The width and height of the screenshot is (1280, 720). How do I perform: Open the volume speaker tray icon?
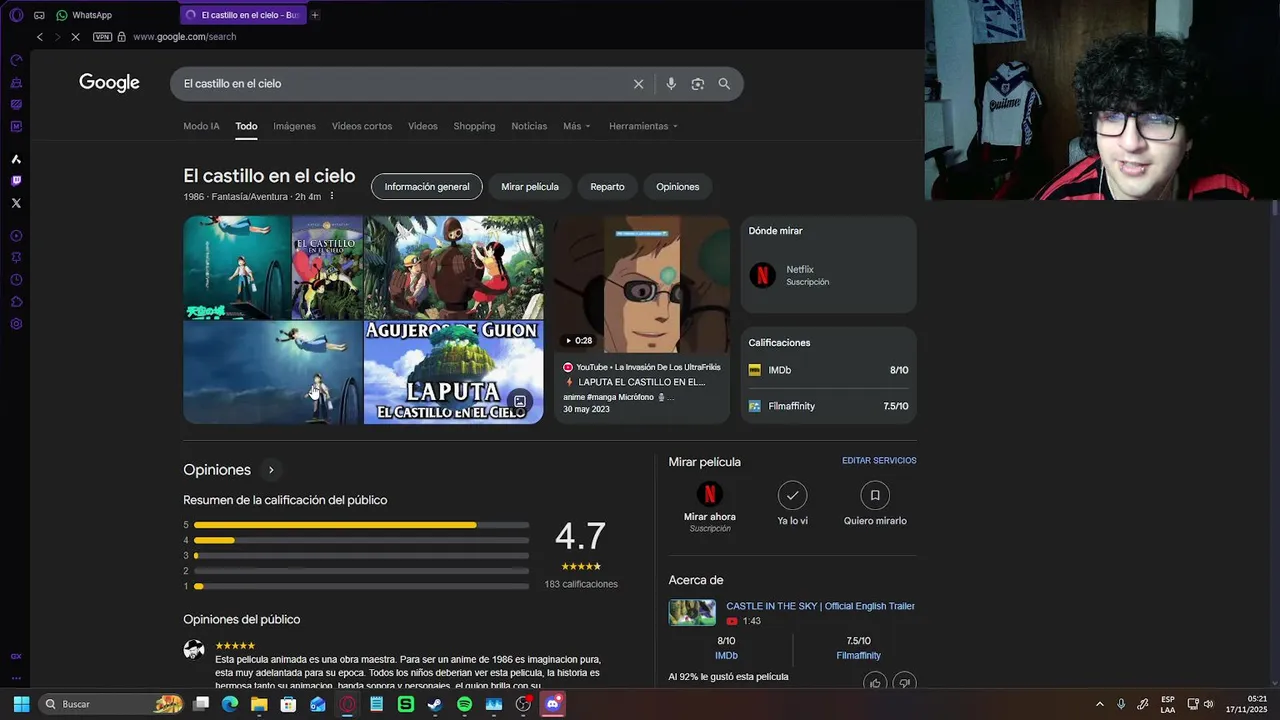pyautogui.click(x=1208, y=704)
